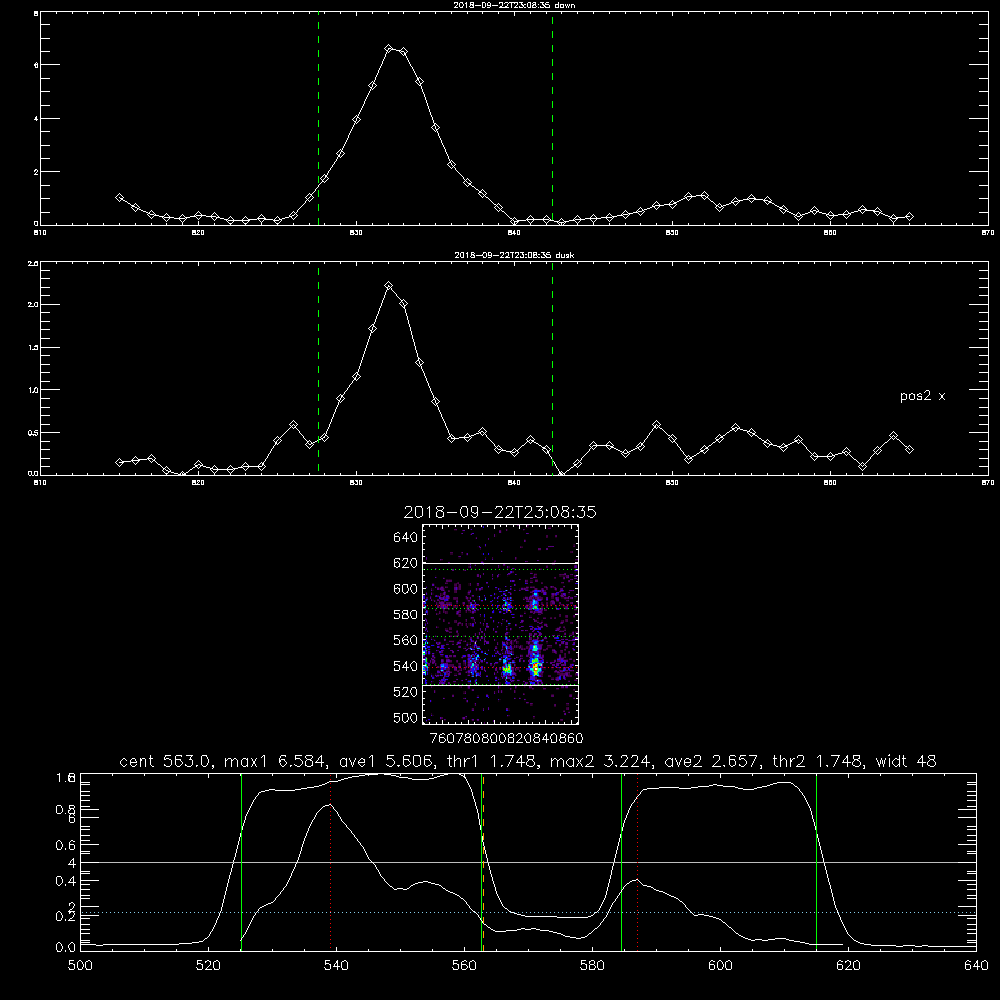
Task: Click the red dotted line near 539 in bottom plot
Action: click(330, 862)
